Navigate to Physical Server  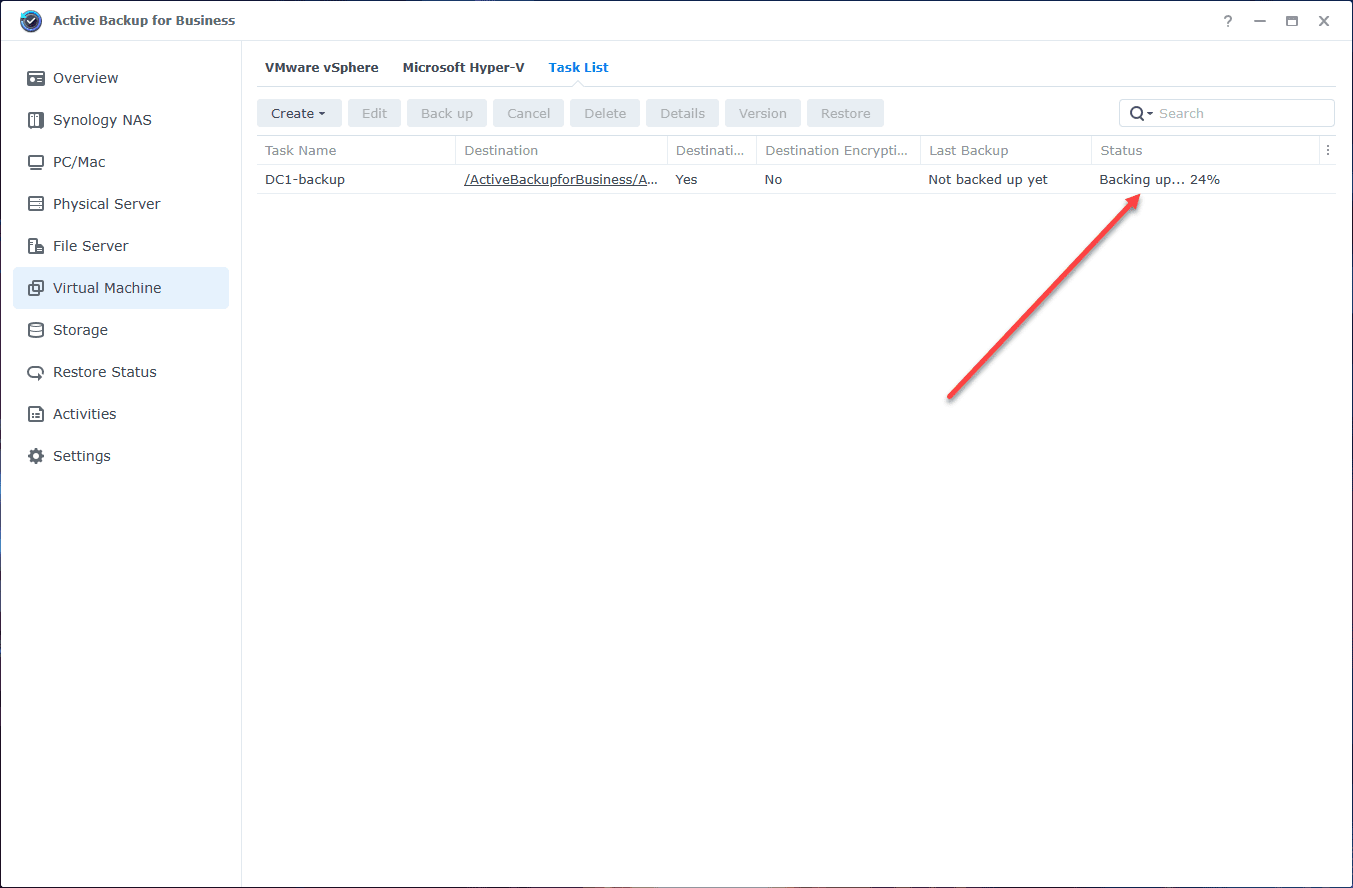(x=121, y=204)
